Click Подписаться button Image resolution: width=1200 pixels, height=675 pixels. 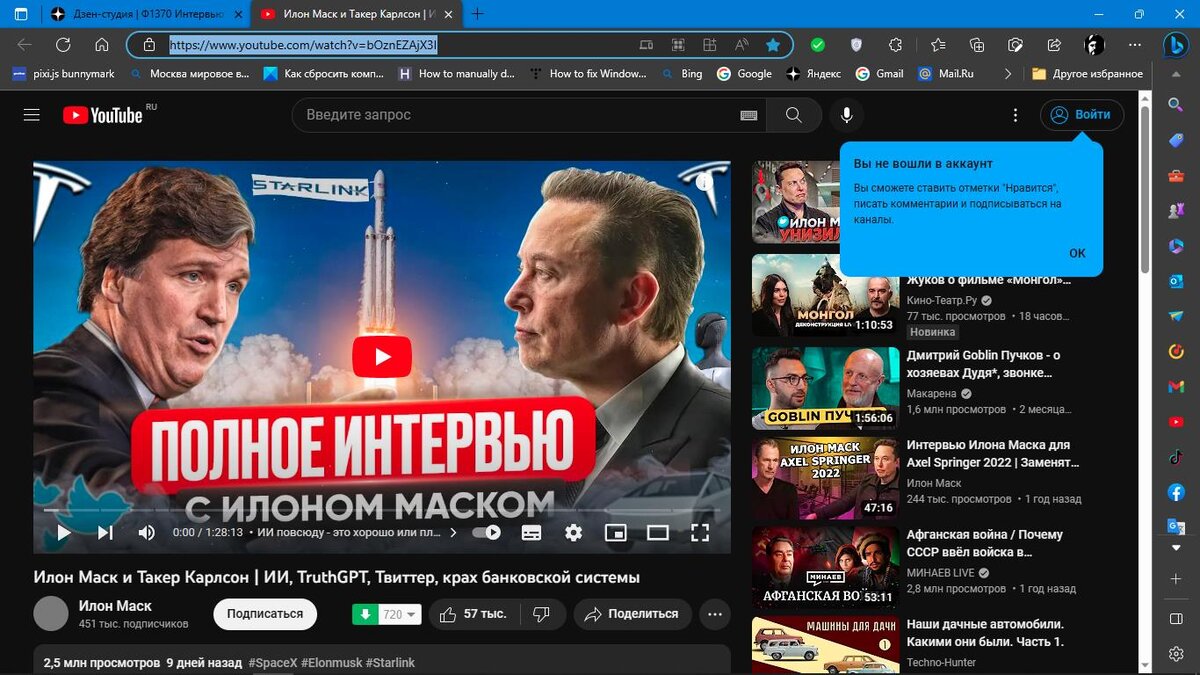tap(265, 614)
